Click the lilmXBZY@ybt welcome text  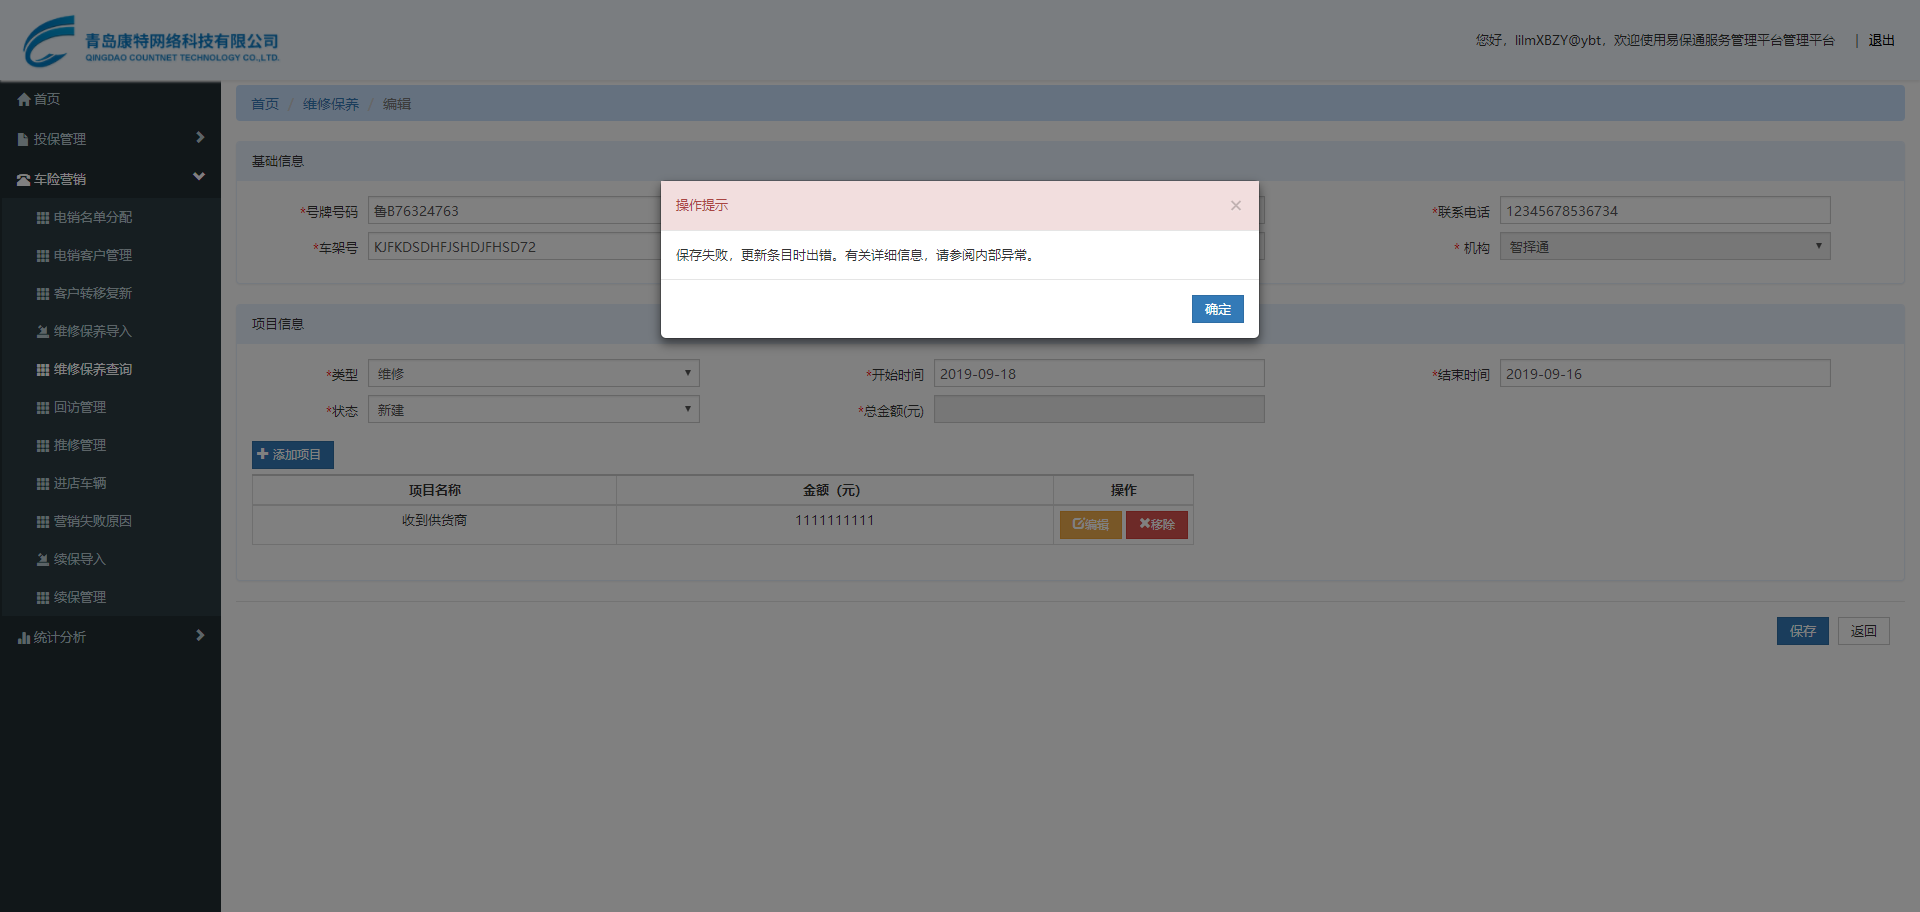(1655, 41)
